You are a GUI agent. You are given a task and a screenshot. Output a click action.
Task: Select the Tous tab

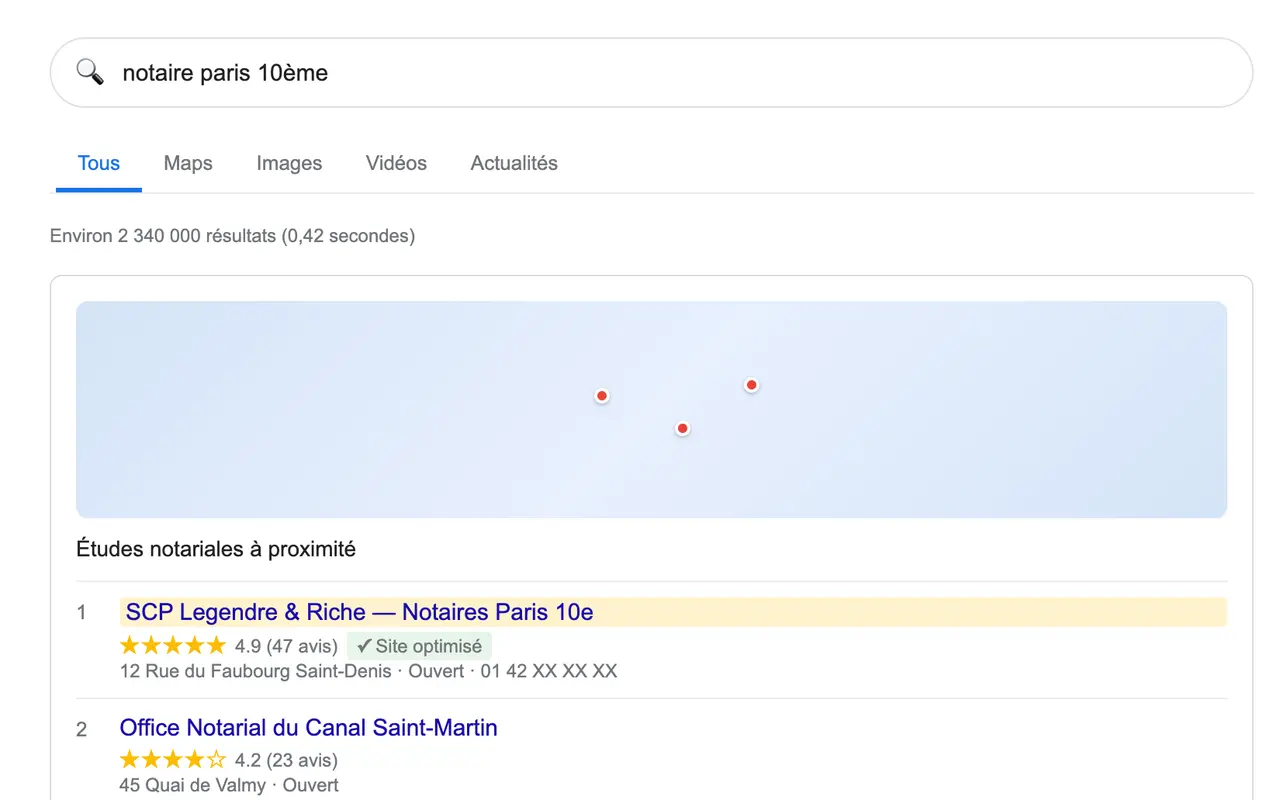(x=99, y=163)
